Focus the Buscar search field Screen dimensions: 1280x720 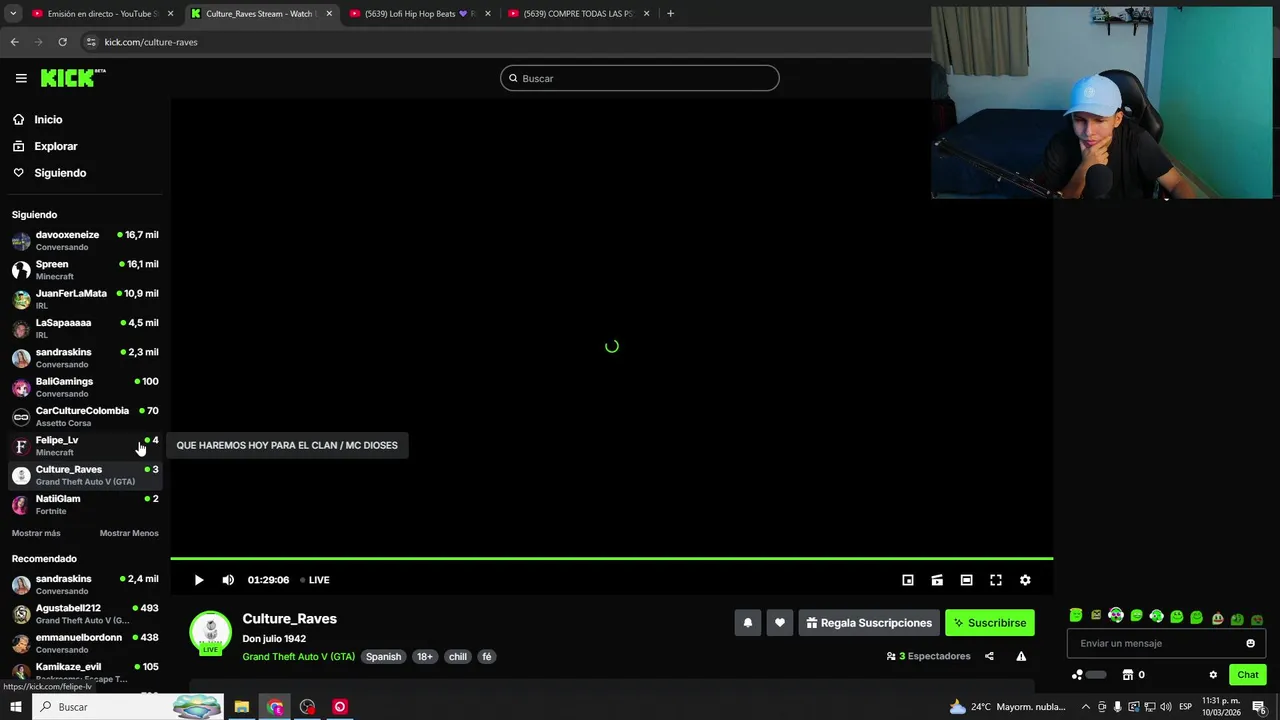pyautogui.click(x=640, y=78)
